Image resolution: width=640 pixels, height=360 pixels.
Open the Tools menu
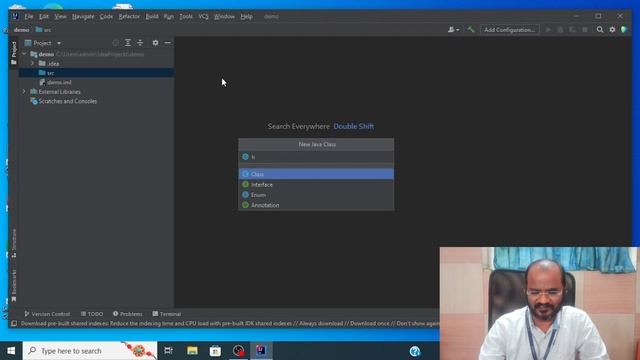pyautogui.click(x=186, y=17)
